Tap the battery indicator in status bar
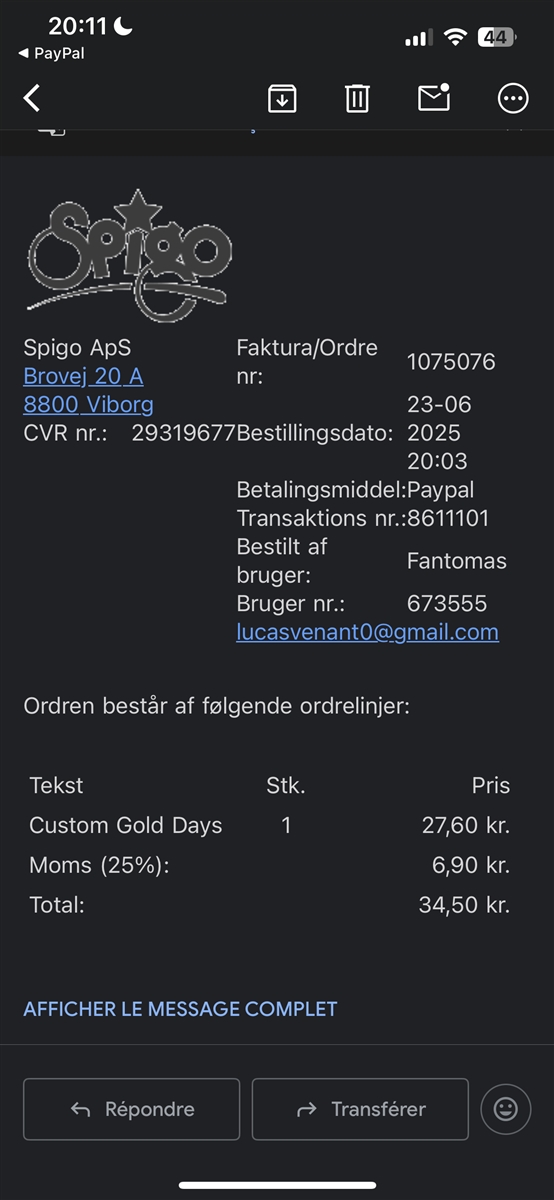 coord(497,38)
